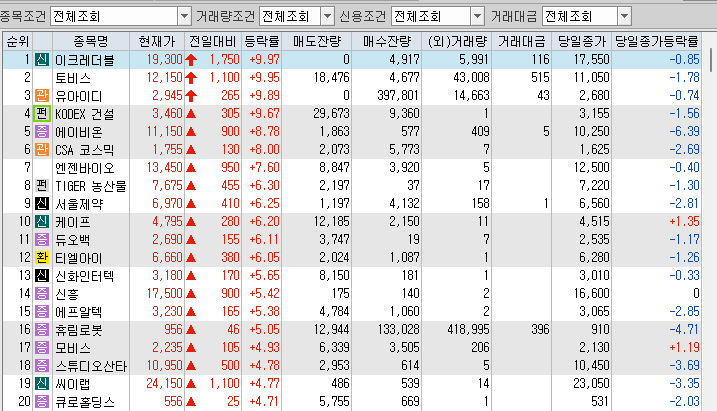Click the upper-limit arrow in 유아이디 row
The height and width of the screenshot is (411, 717).
pyautogui.click(x=191, y=96)
